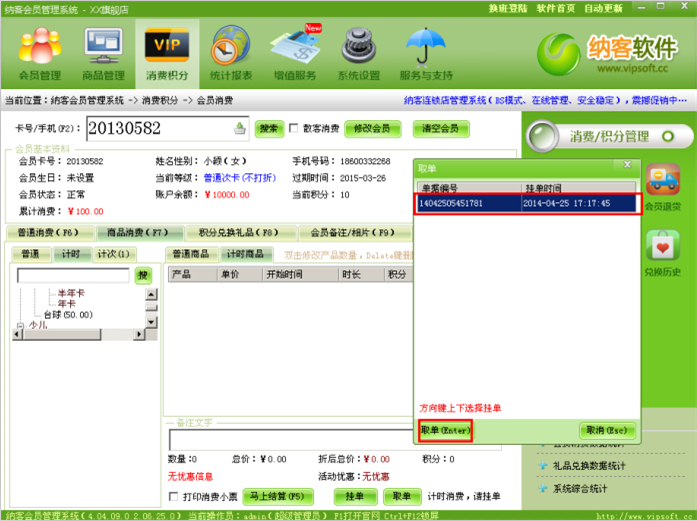This screenshot has height=521, width=697.
Task: Switch to the 计时商品 tab
Action: point(244,254)
